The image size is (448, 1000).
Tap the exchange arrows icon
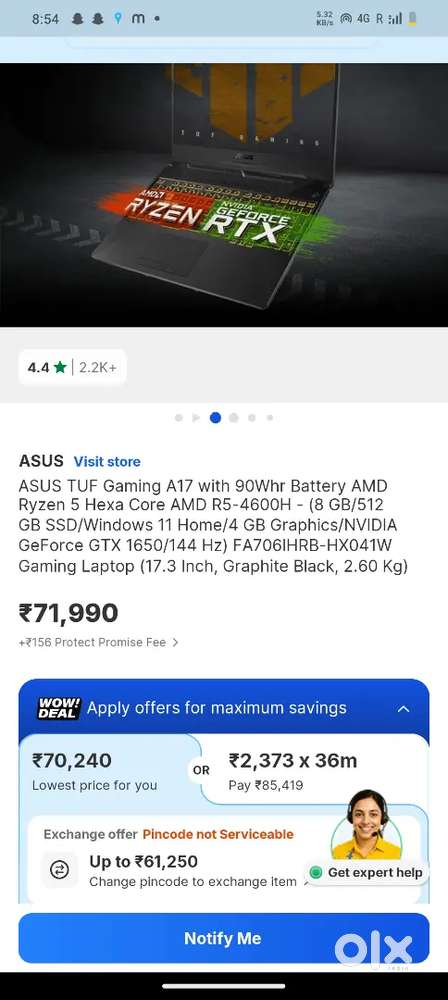[59, 871]
